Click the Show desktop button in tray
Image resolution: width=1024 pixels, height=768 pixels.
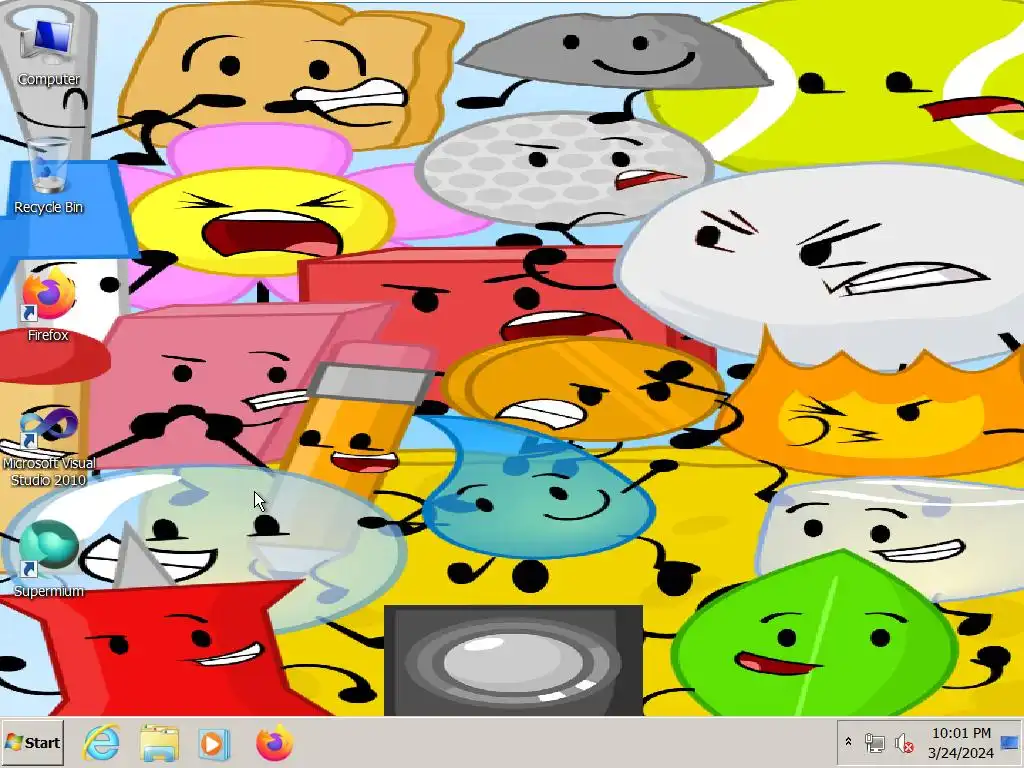pos(1010,743)
